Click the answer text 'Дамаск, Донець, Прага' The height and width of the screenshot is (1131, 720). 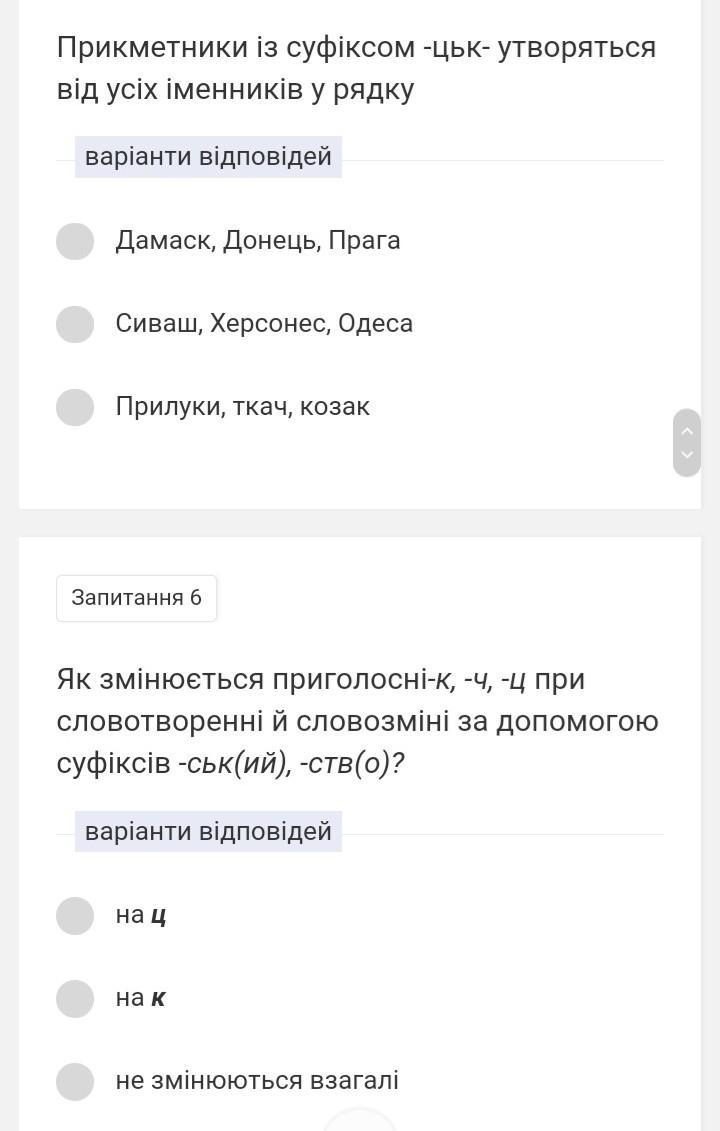coord(258,241)
